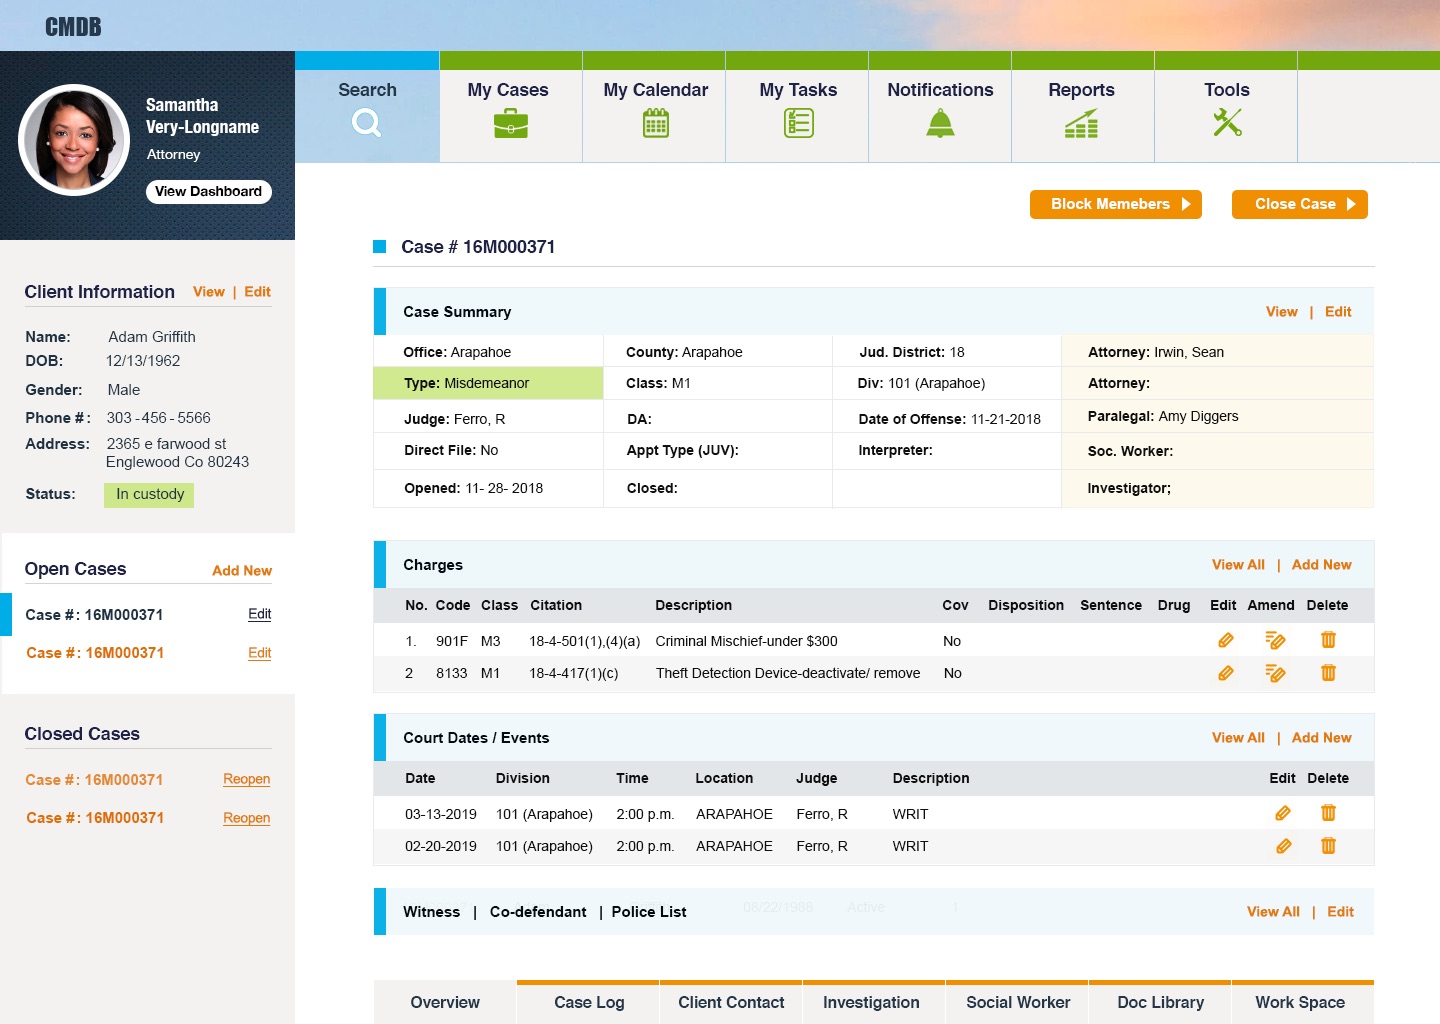Click the Close Case button
This screenshot has width=1440, height=1024.
tap(1300, 204)
